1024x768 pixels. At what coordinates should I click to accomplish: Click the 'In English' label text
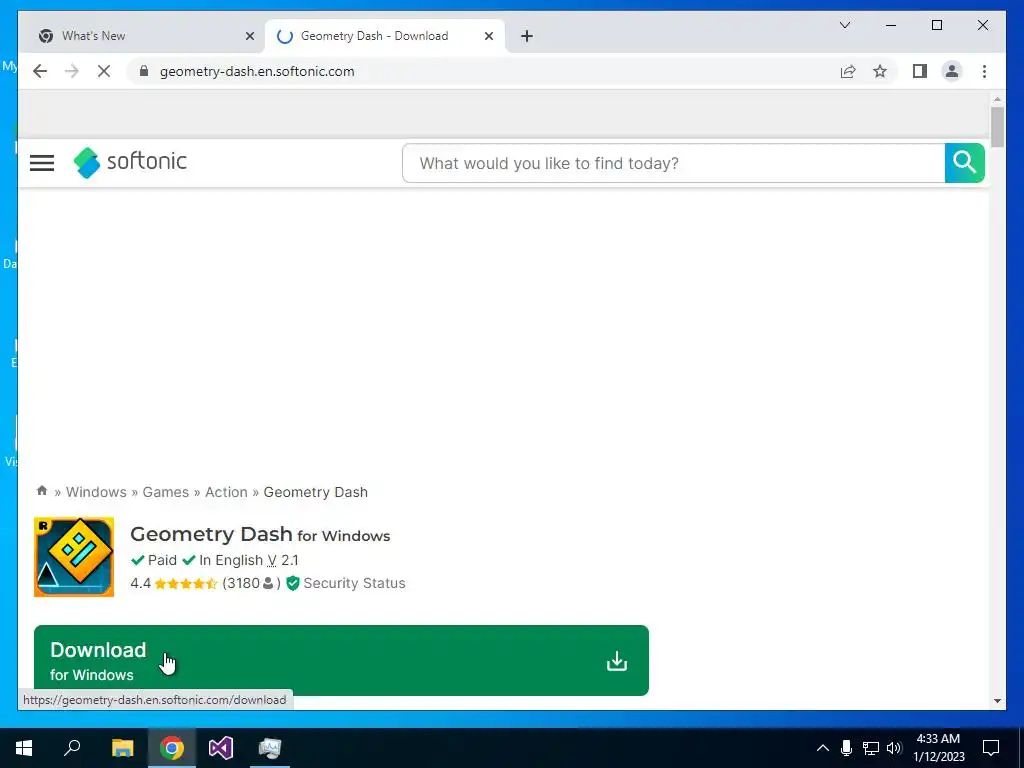231,560
